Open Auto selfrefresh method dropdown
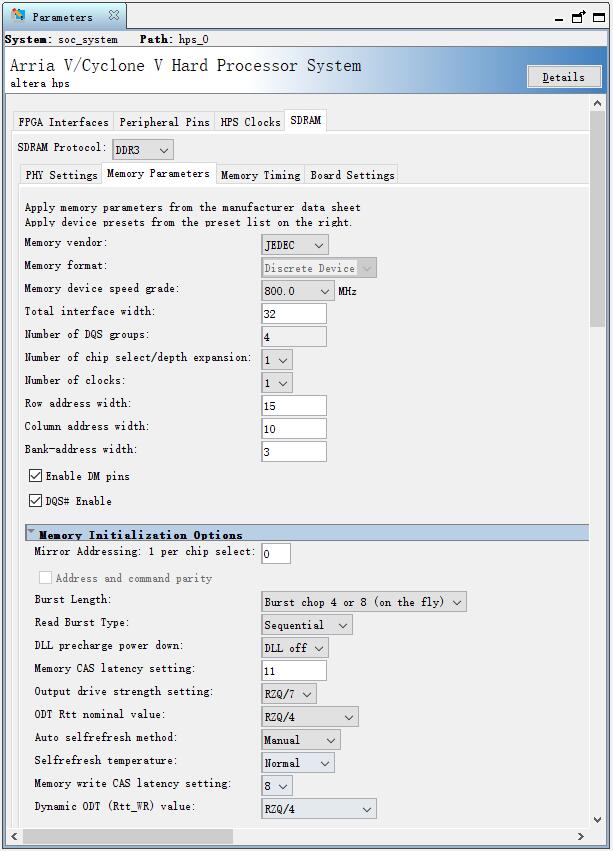Screen dimensions: 613x851 coord(301,740)
